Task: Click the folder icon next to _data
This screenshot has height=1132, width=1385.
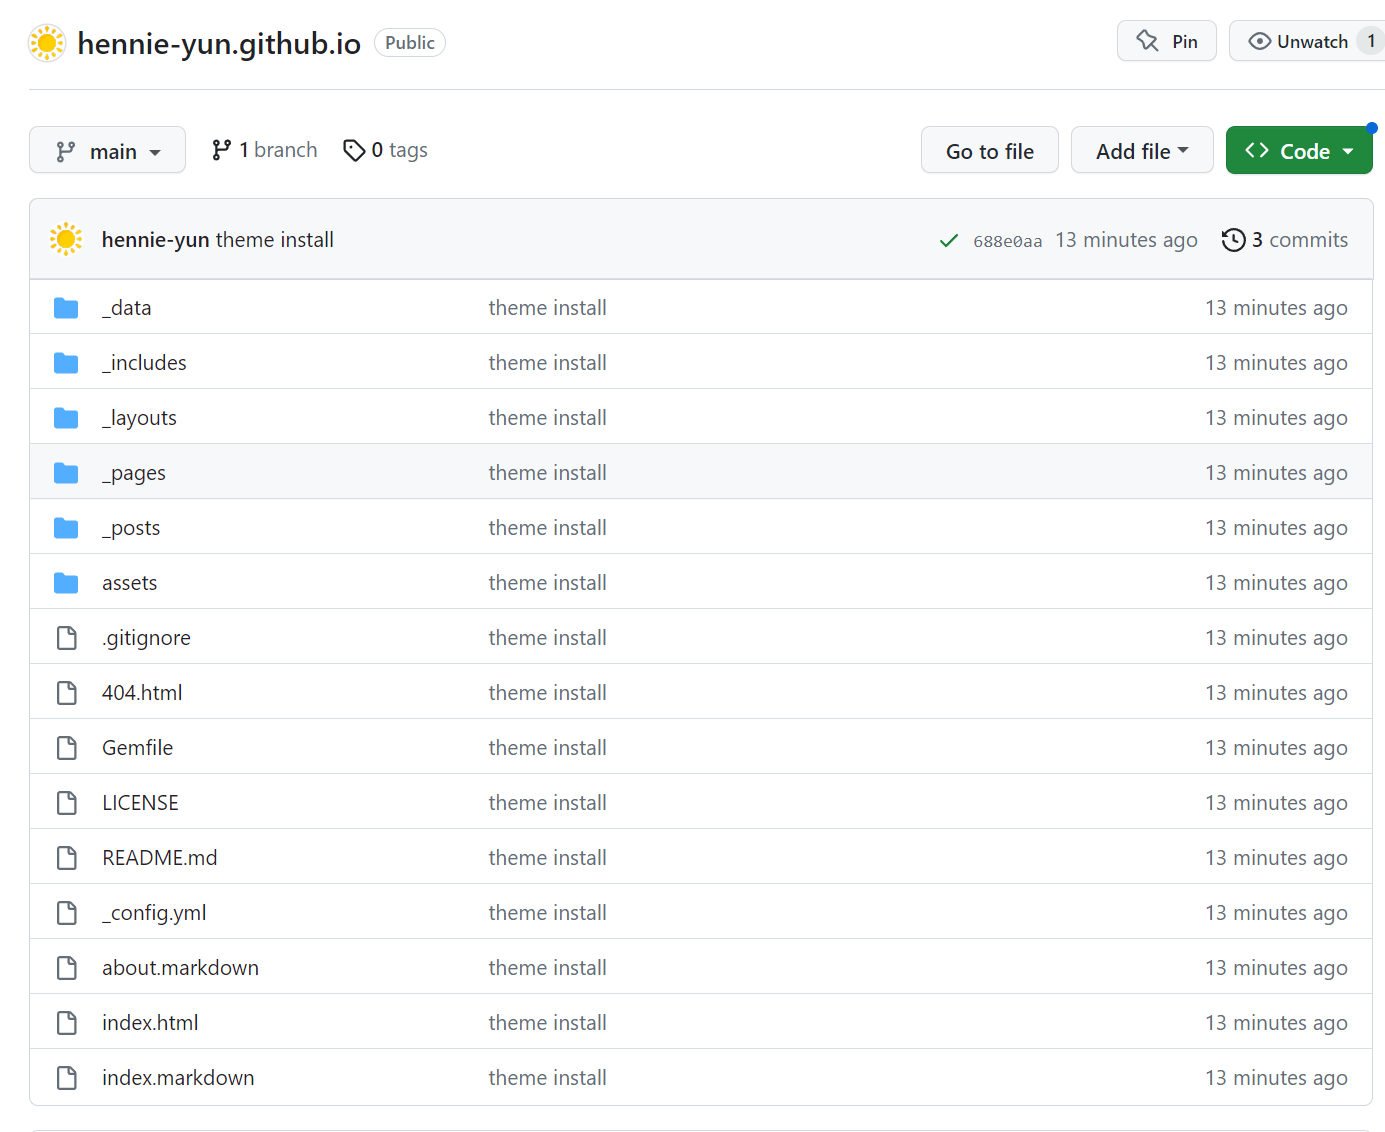Action: (66, 308)
